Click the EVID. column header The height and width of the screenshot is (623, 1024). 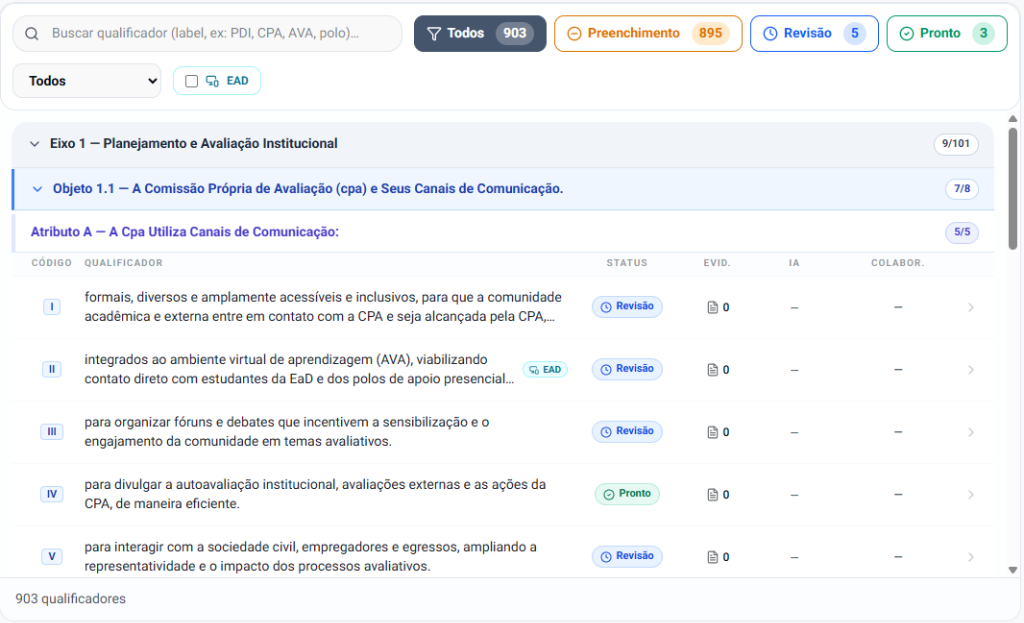click(x=717, y=263)
